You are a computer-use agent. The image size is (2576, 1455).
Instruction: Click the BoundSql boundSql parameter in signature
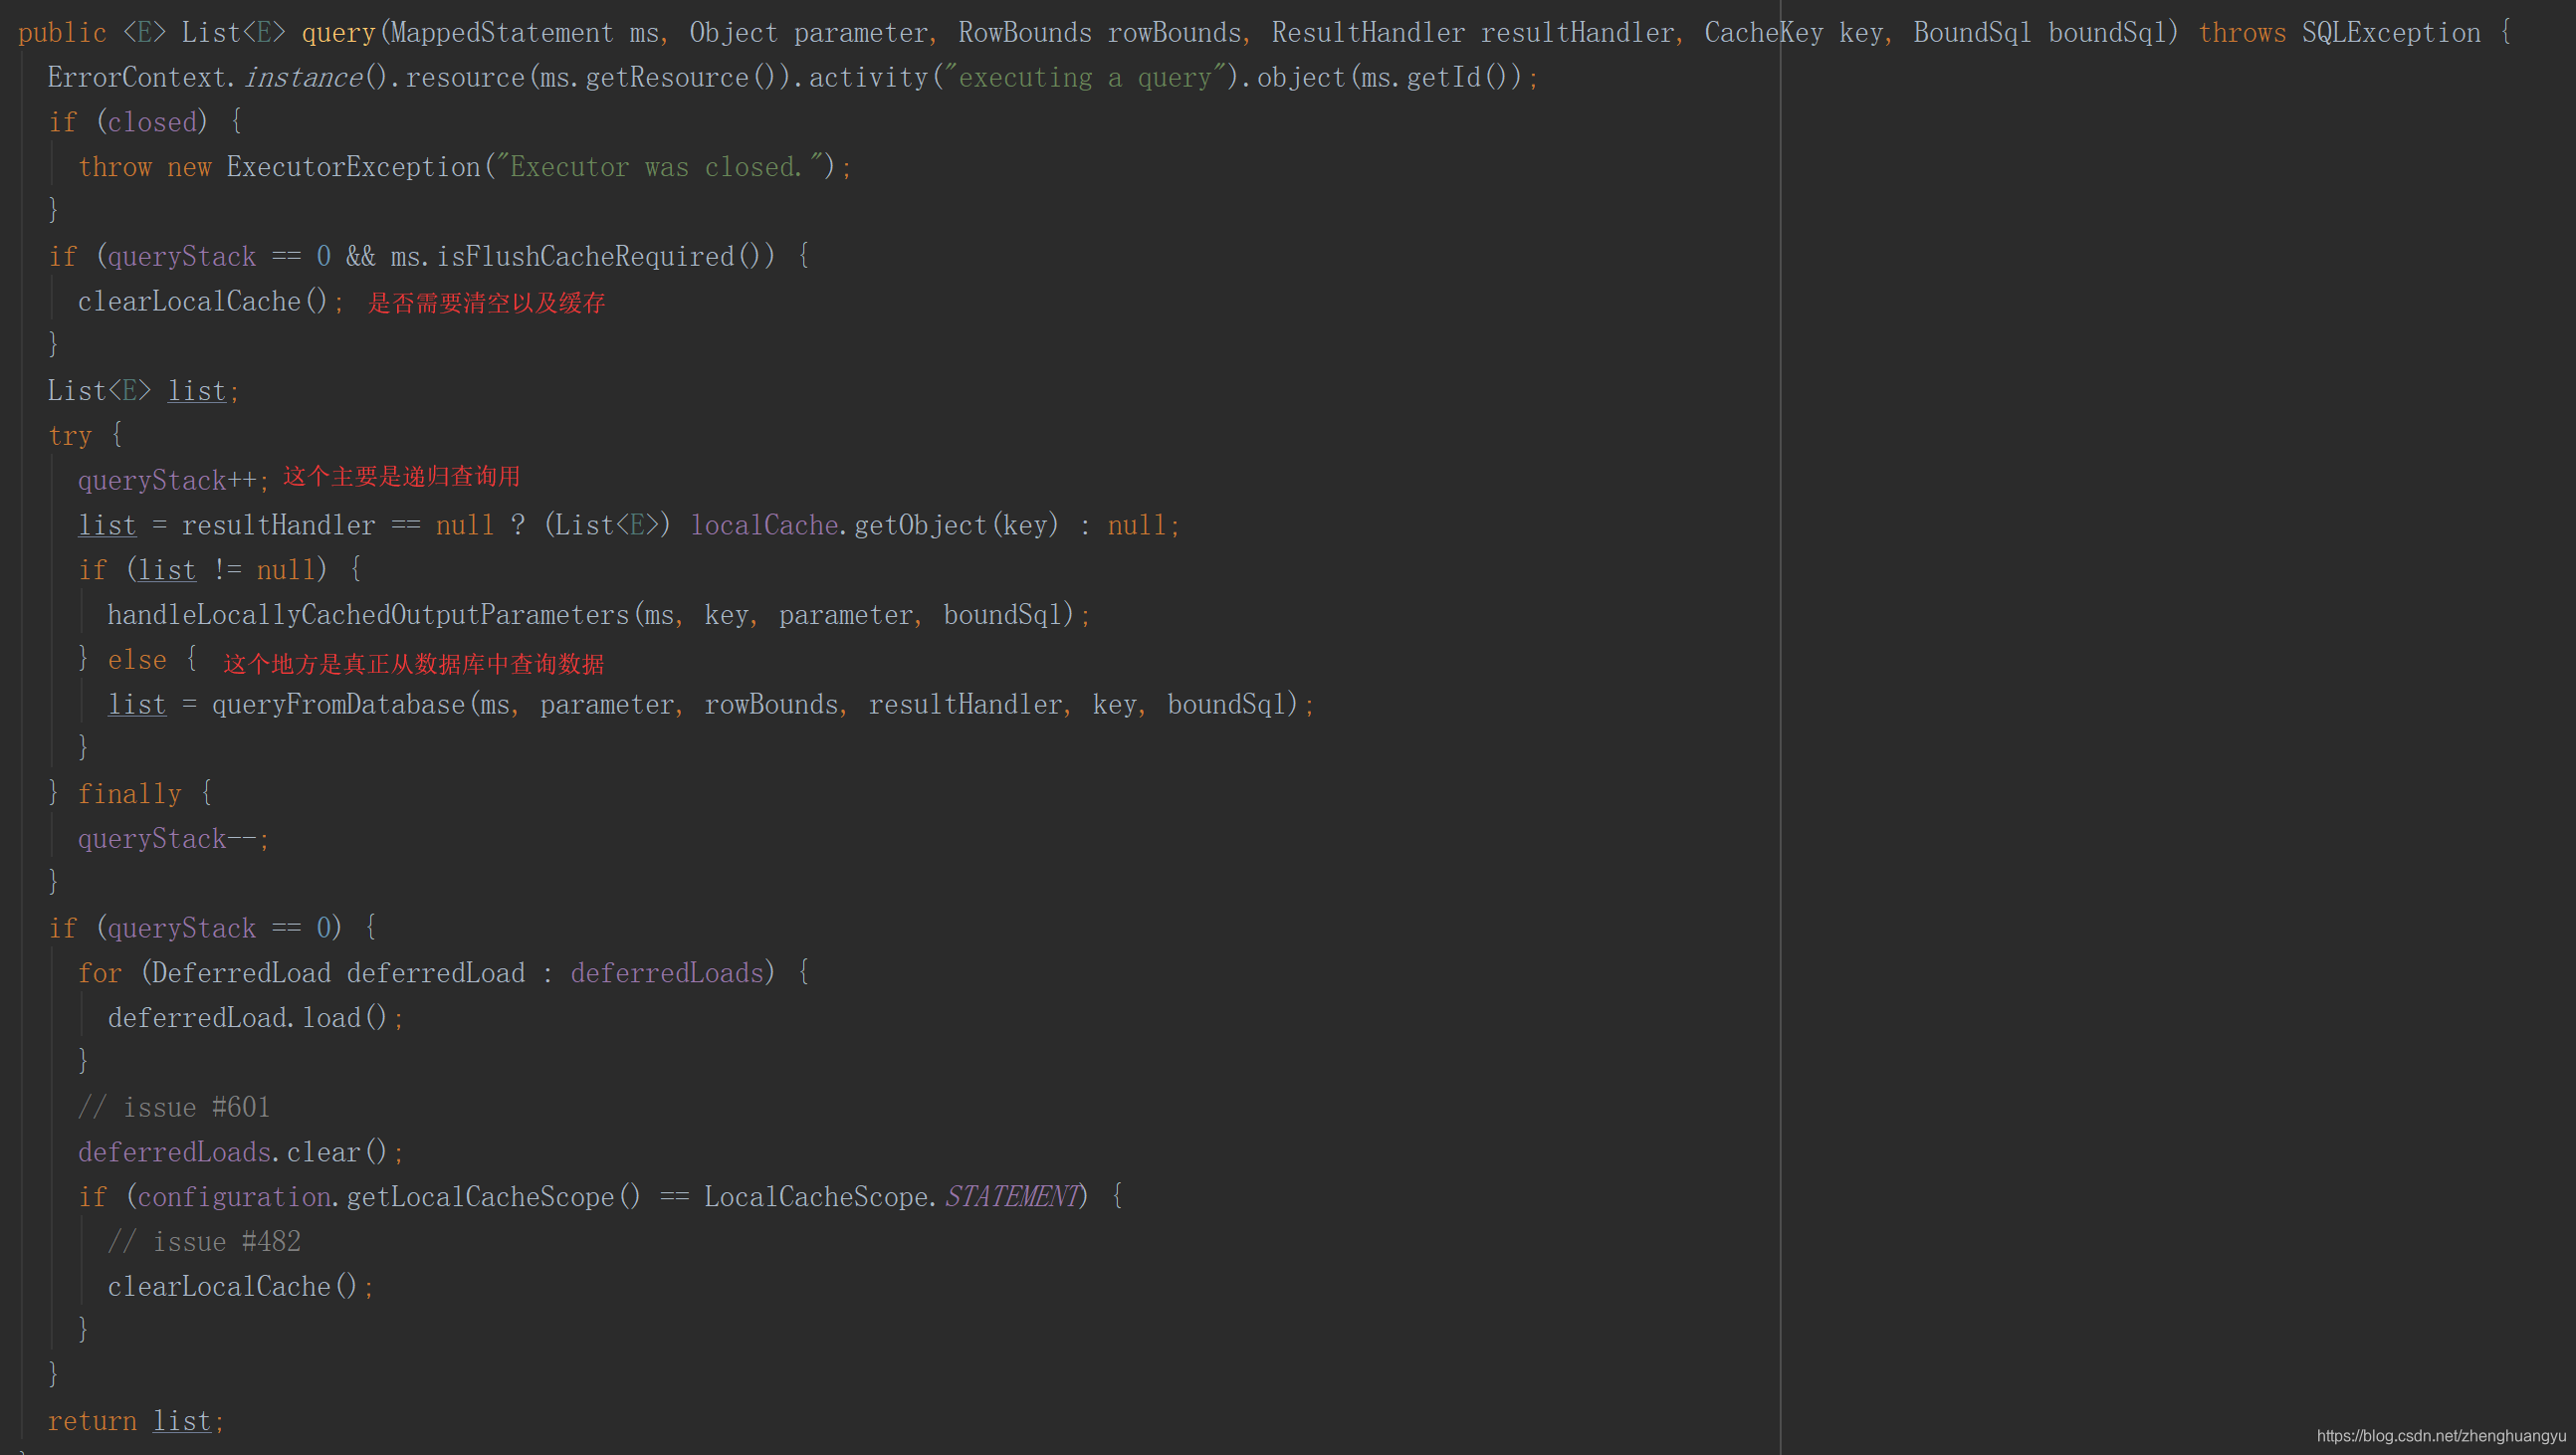coord(2038,33)
